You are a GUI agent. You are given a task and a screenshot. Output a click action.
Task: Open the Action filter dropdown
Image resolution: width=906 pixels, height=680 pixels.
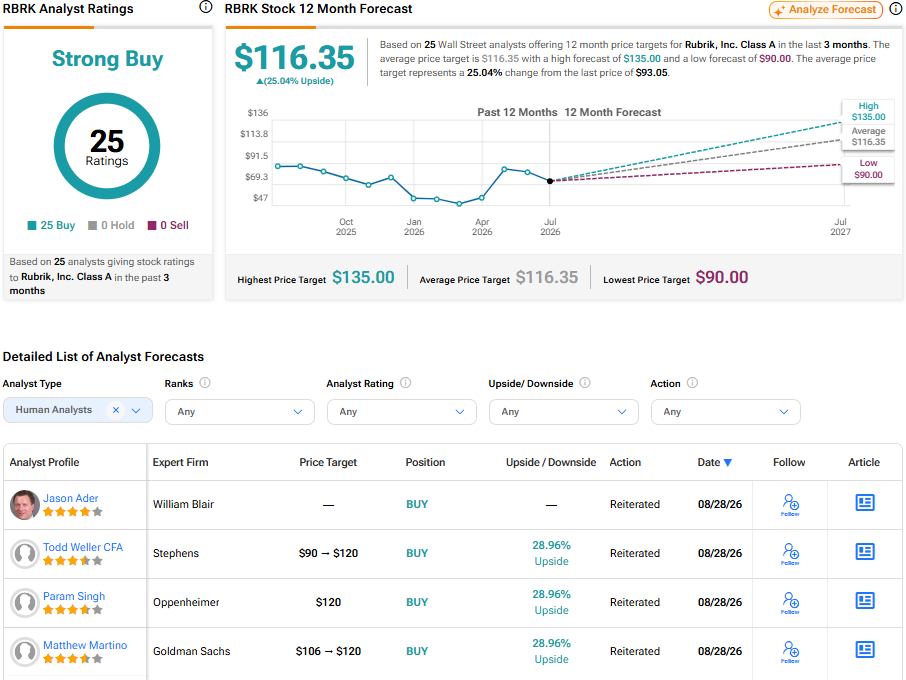click(x=726, y=412)
